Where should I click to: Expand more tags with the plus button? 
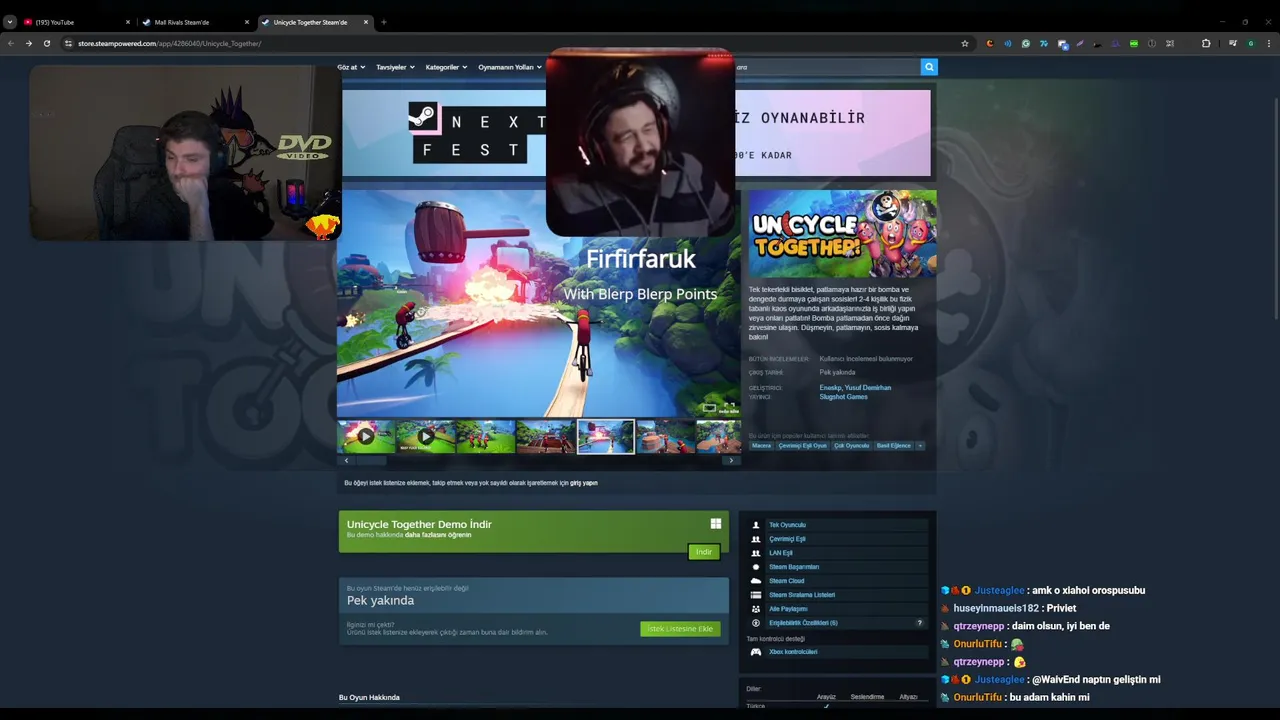(920, 446)
